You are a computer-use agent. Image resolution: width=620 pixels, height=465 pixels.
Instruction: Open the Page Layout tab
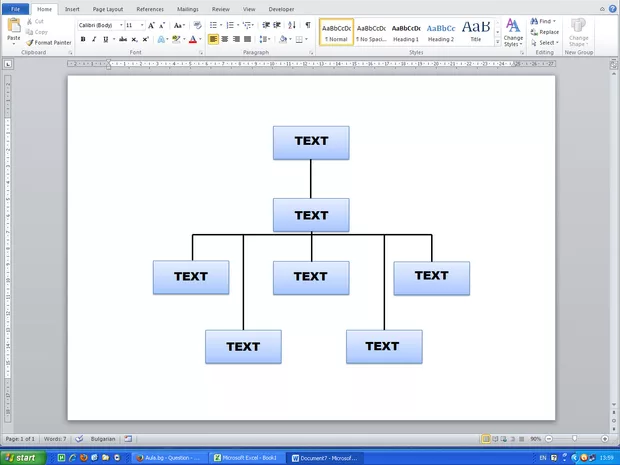coord(108,9)
